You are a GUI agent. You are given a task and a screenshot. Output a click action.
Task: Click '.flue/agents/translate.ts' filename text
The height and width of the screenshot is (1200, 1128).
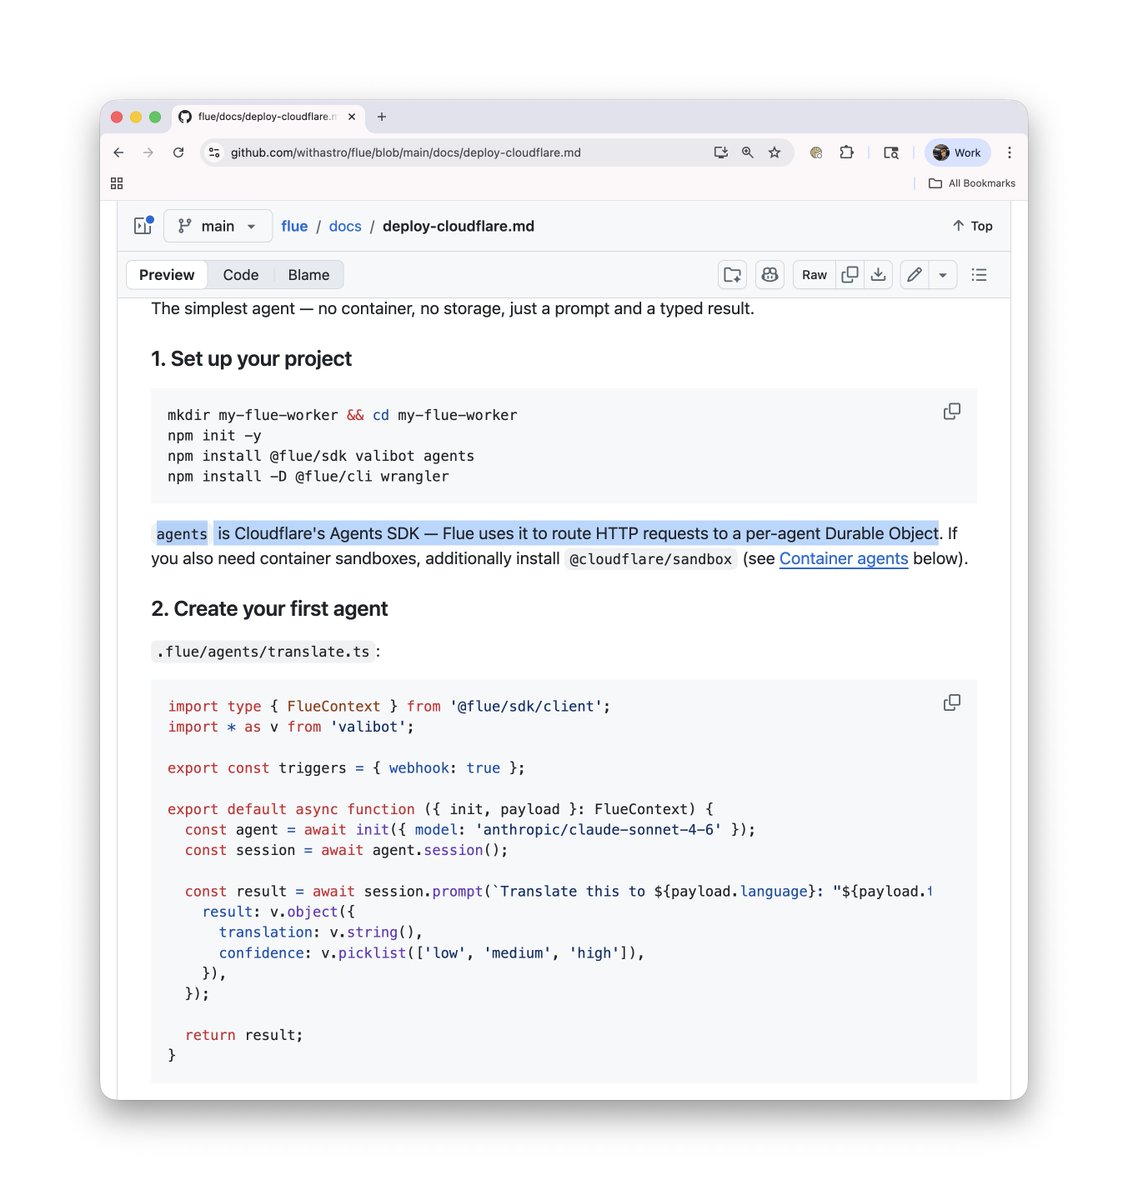(263, 652)
